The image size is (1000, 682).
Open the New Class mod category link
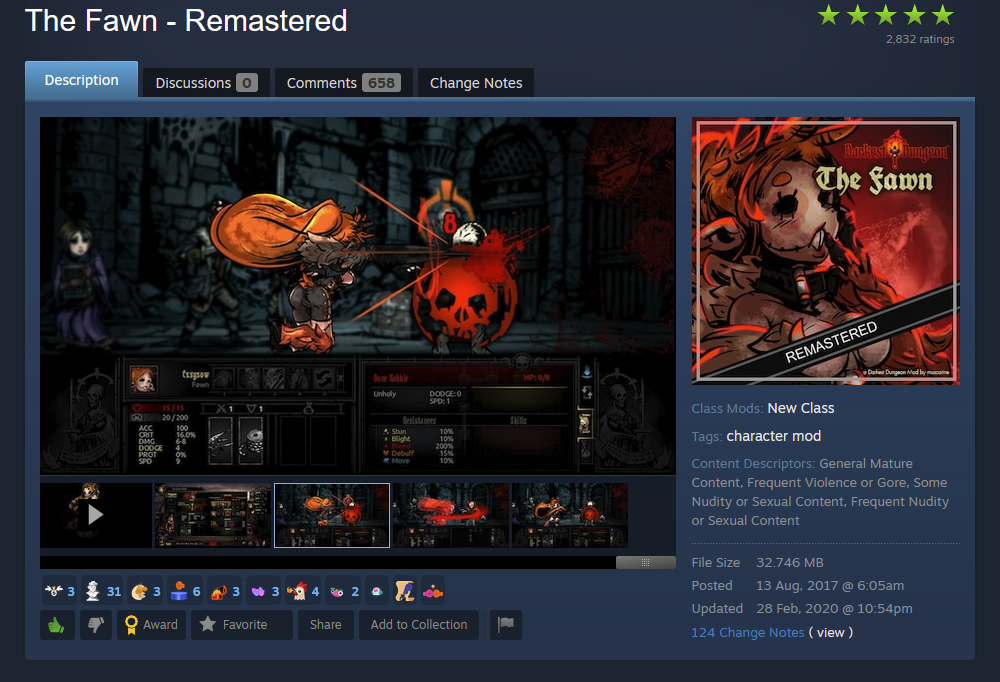coord(800,408)
